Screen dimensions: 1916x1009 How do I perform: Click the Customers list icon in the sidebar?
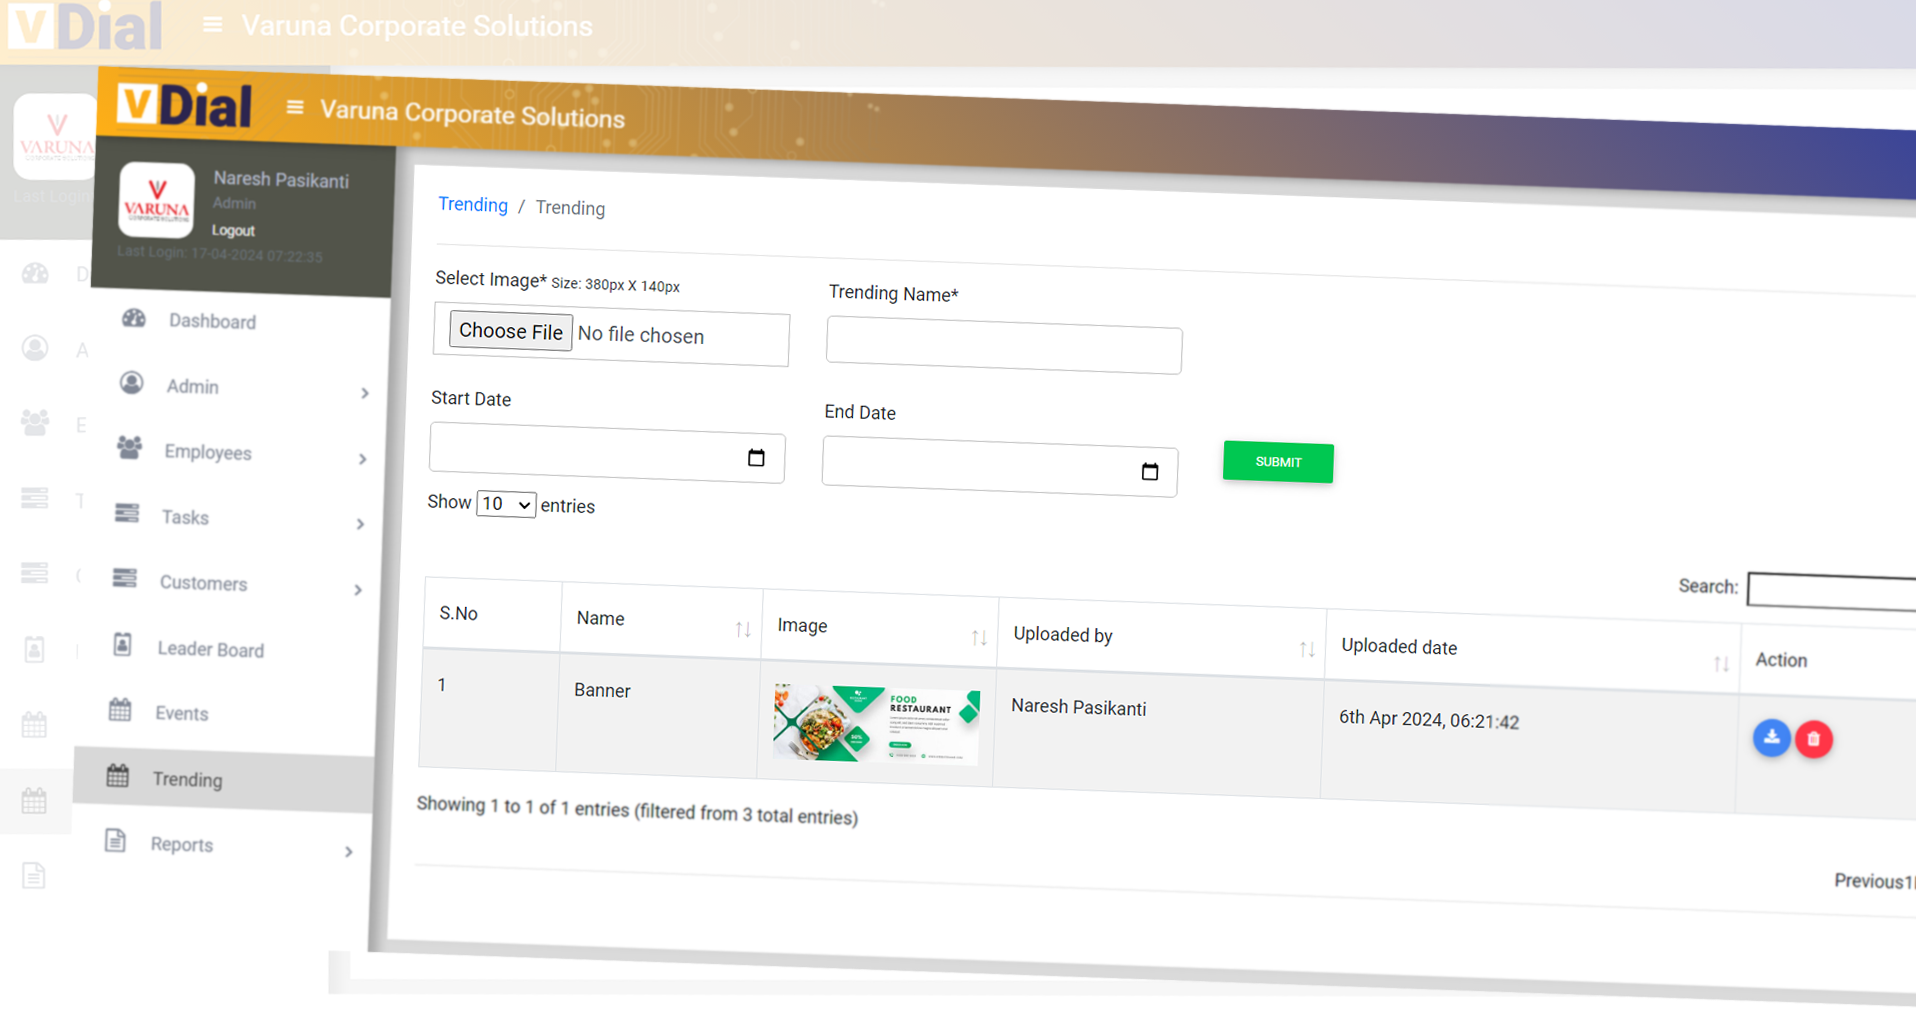(x=125, y=578)
